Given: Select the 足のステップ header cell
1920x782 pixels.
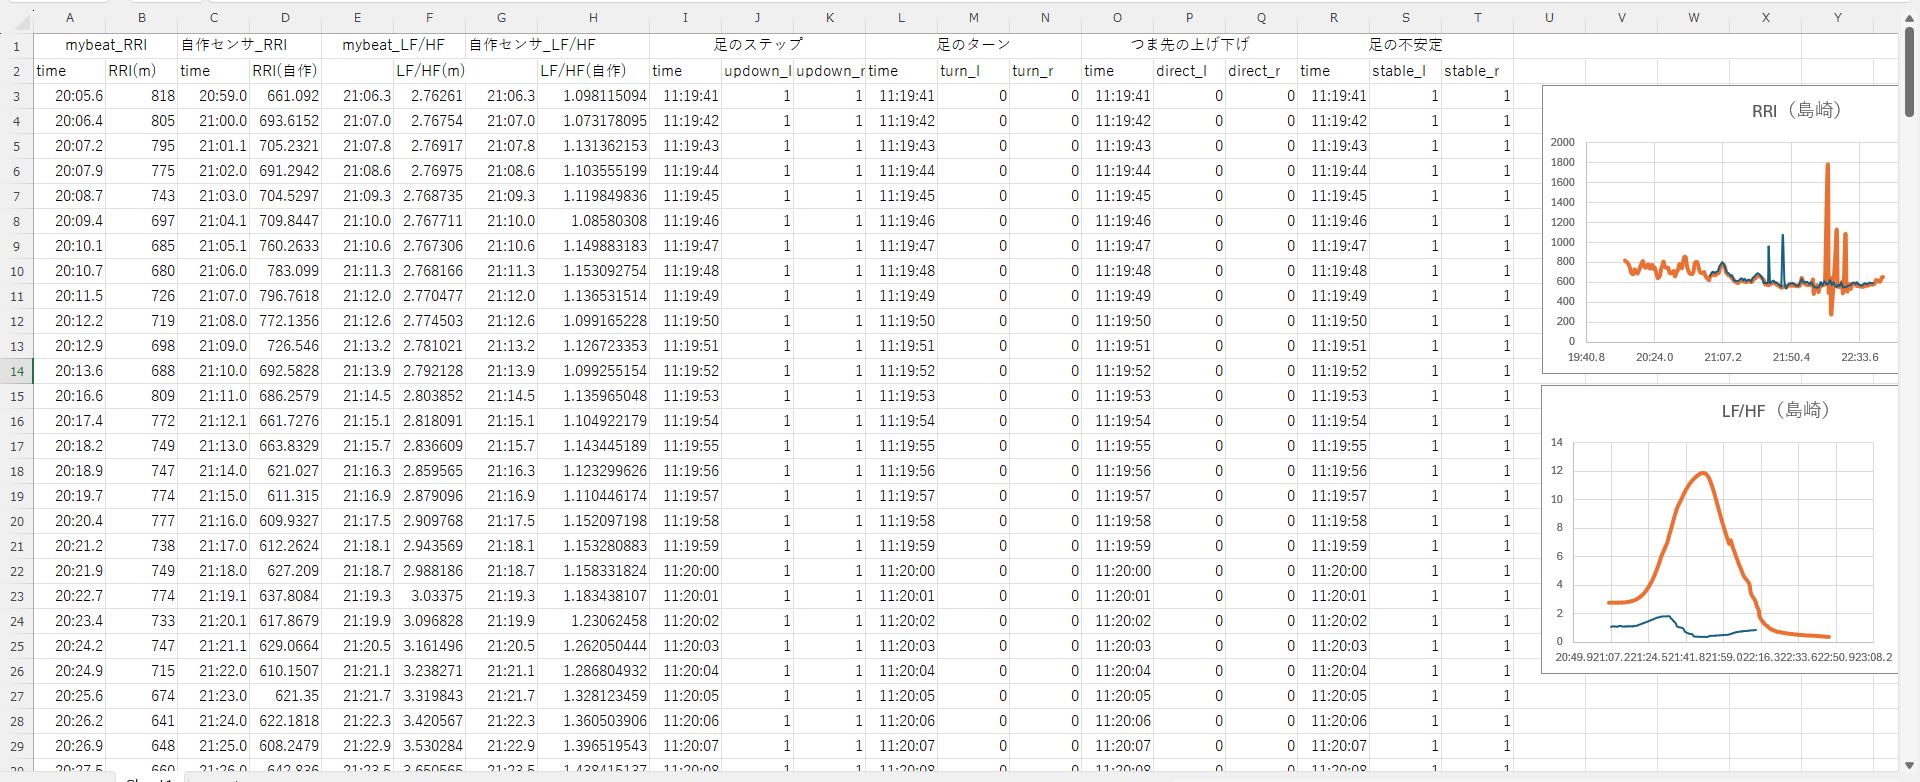Looking at the screenshot, I should (x=757, y=45).
